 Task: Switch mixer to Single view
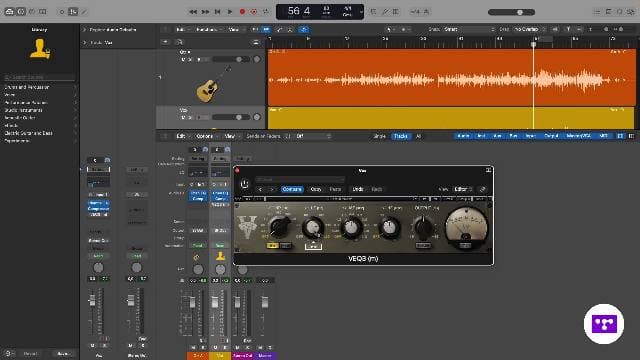pyautogui.click(x=379, y=136)
